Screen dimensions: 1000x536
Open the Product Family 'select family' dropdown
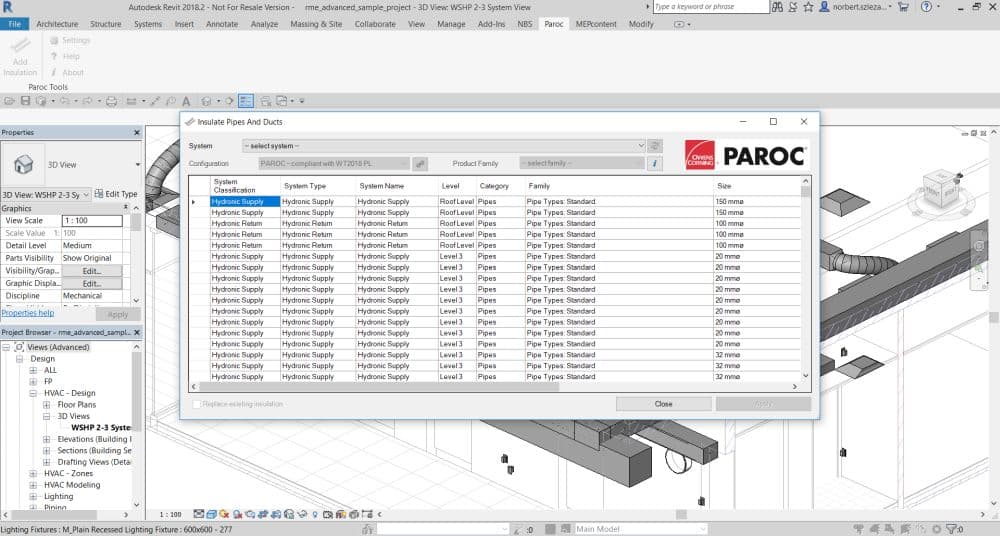coord(582,164)
